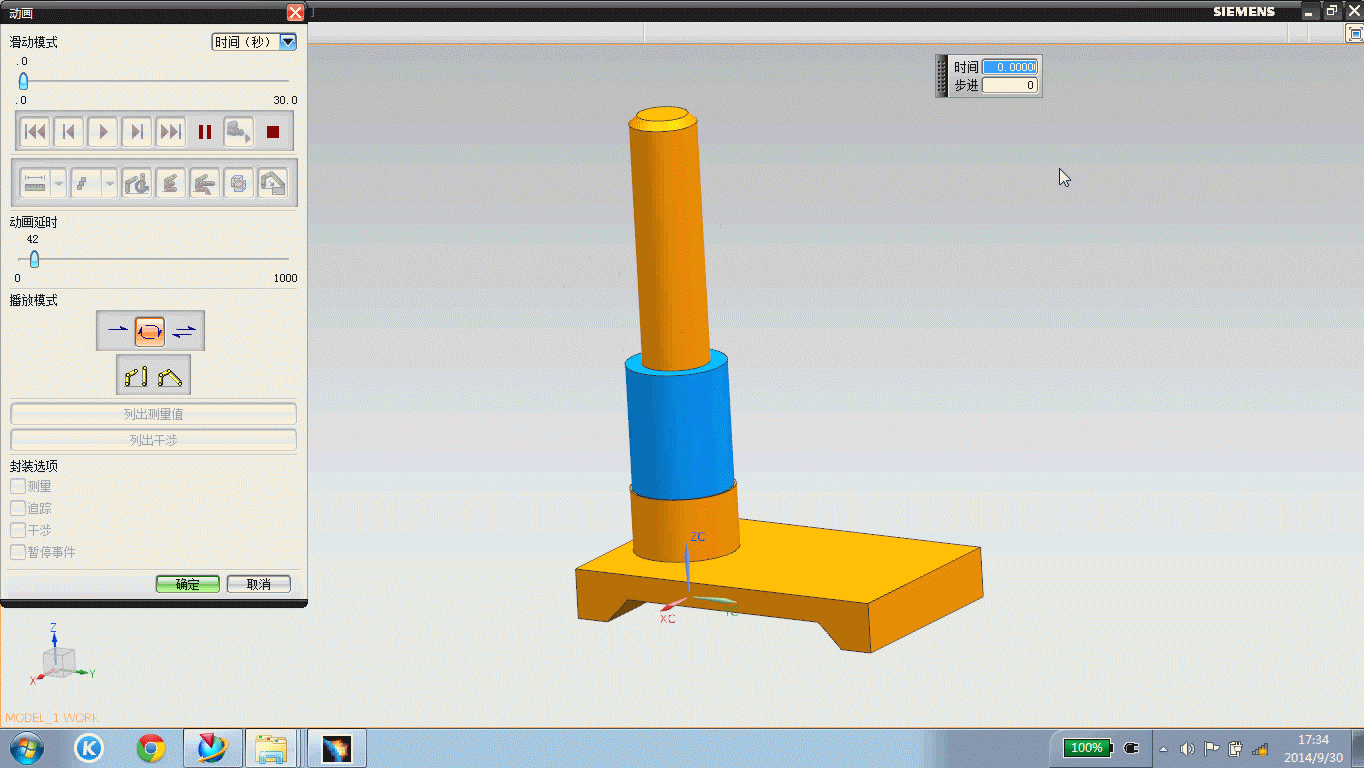The height and width of the screenshot is (768, 1366).
Task: Open the taskbar clock showing 17:34
Action: click(1314, 748)
